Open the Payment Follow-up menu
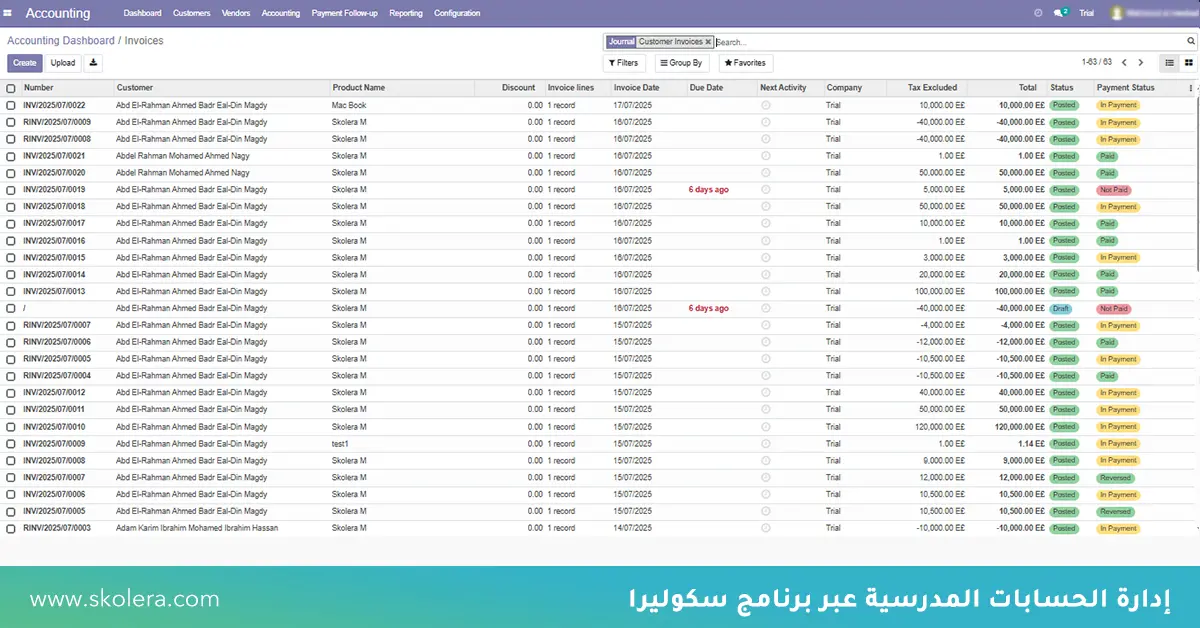The height and width of the screenshot is (628, 1200). coord(345,13)
